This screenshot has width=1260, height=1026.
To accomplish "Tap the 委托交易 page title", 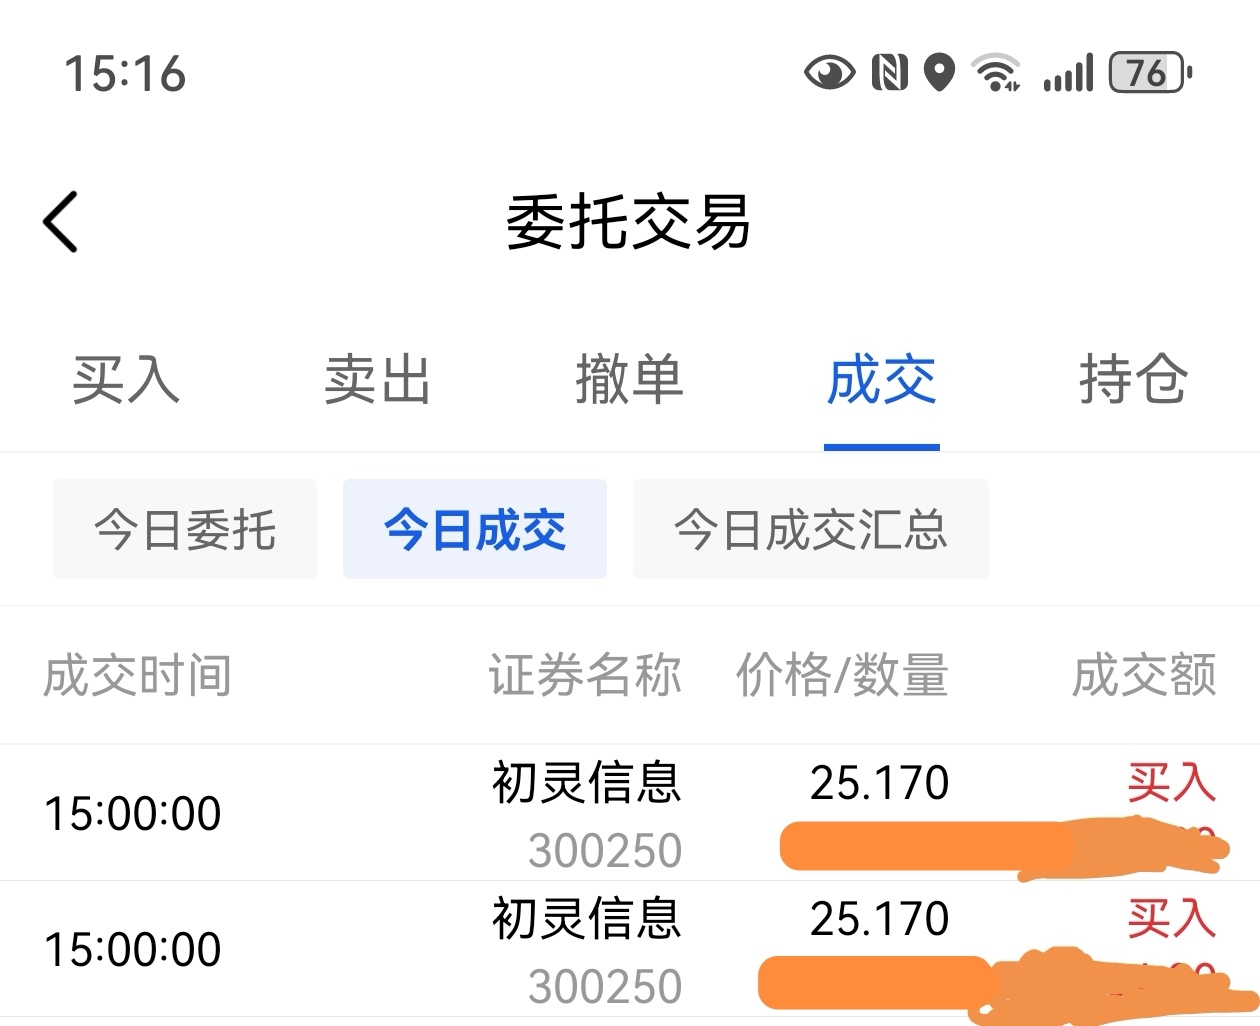I will [628, 221].
